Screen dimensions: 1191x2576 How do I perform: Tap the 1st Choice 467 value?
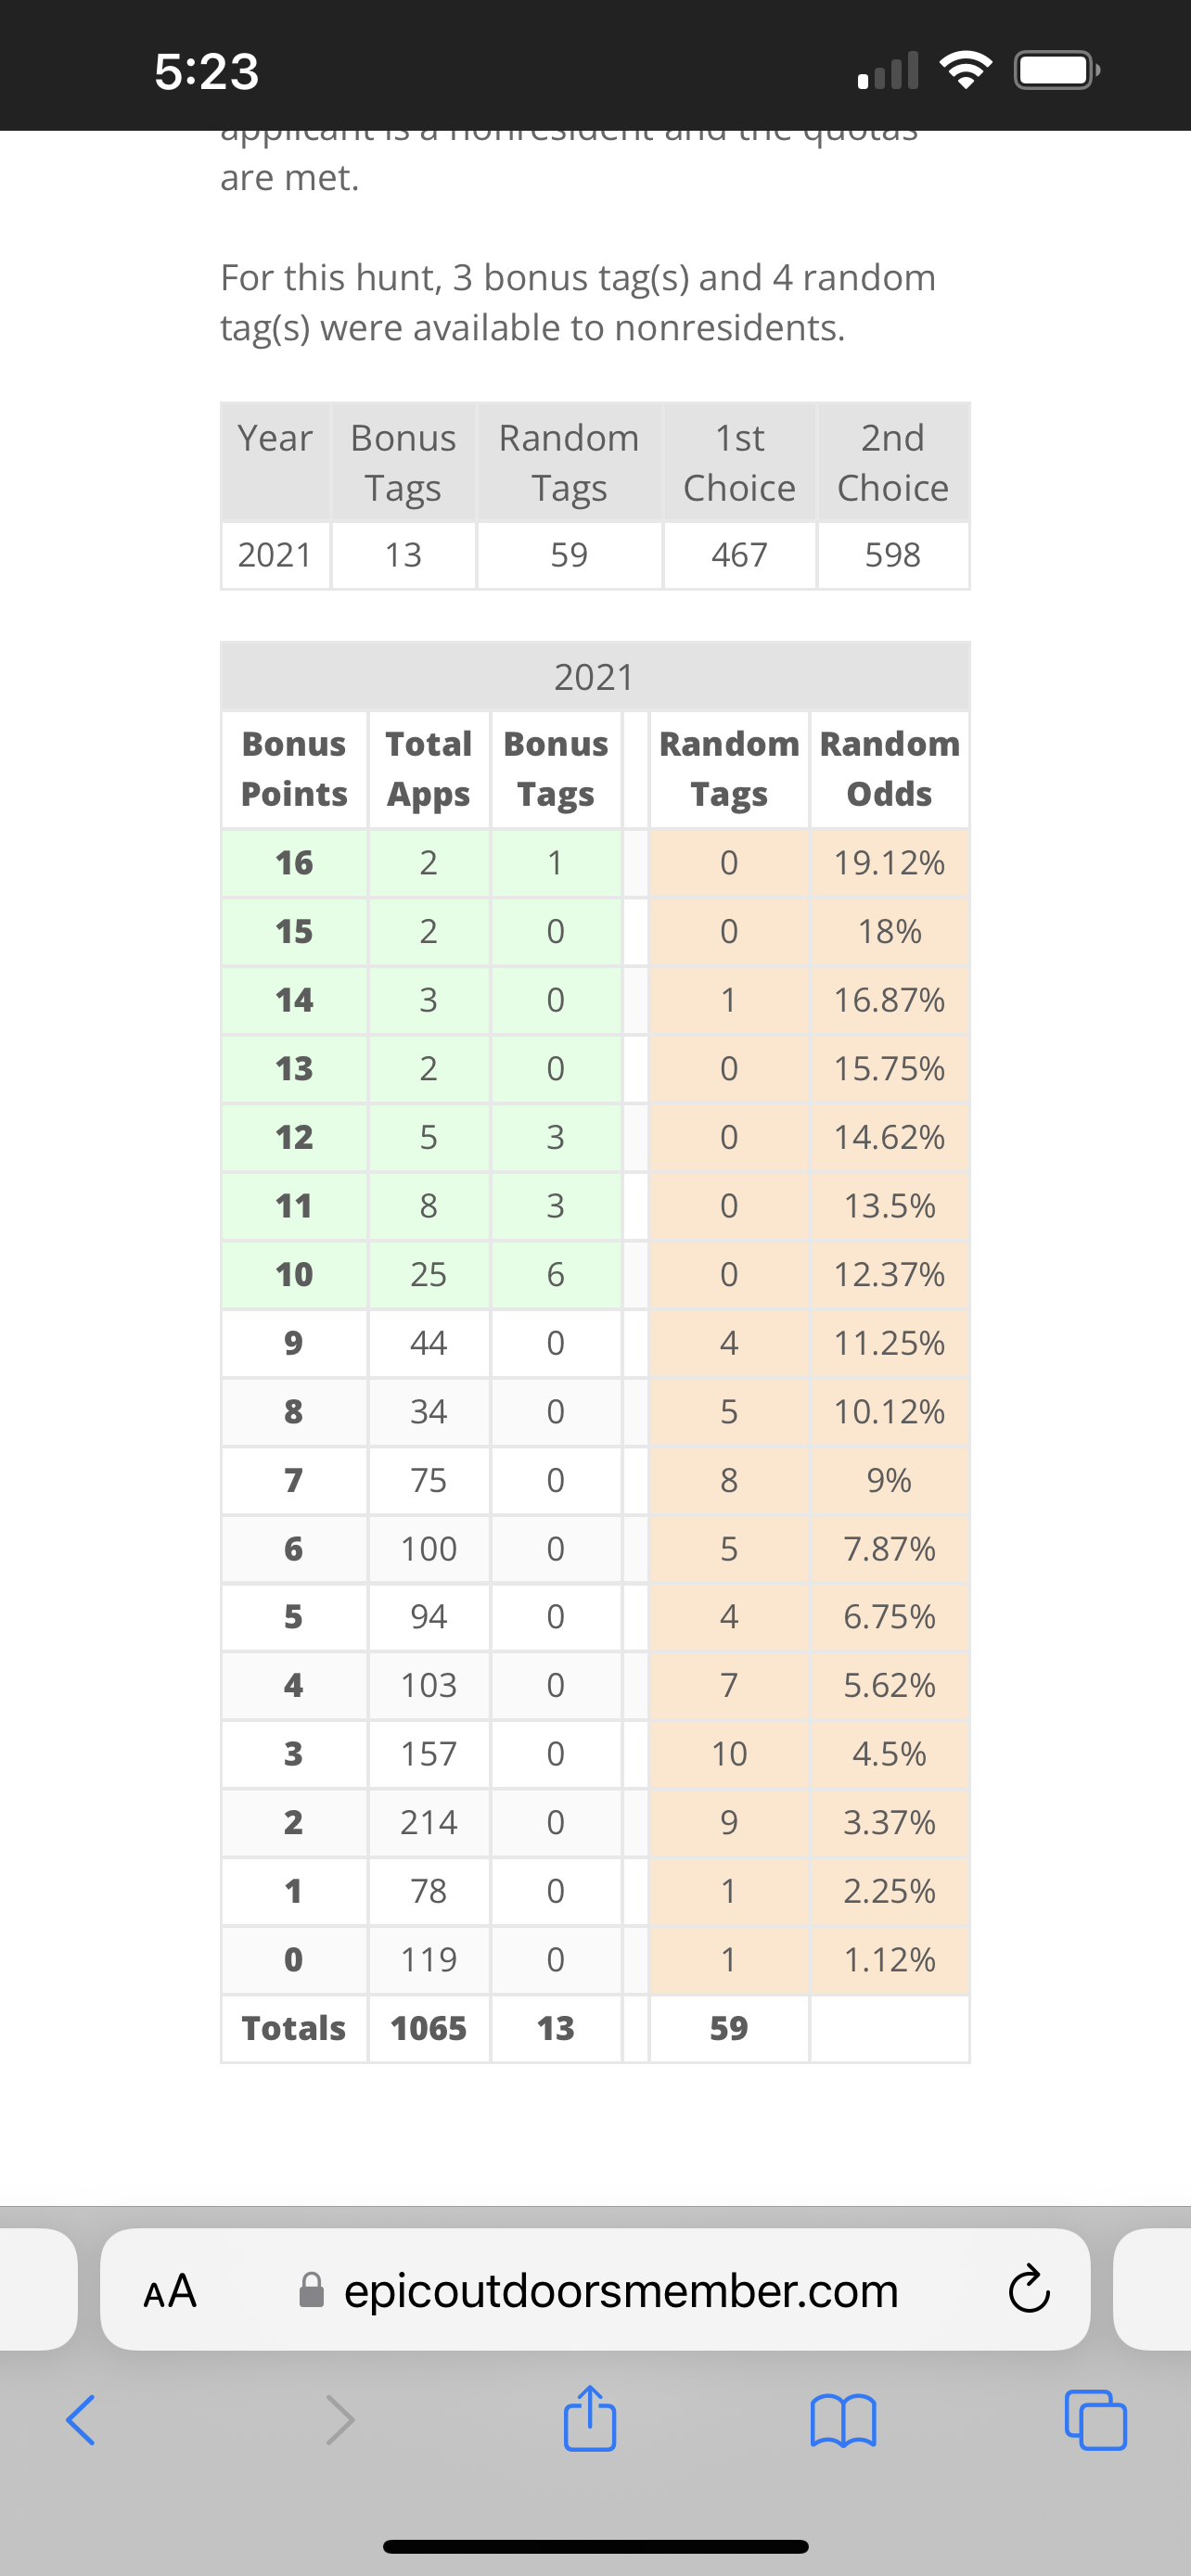pyautogui.click(x=739, y=555)
